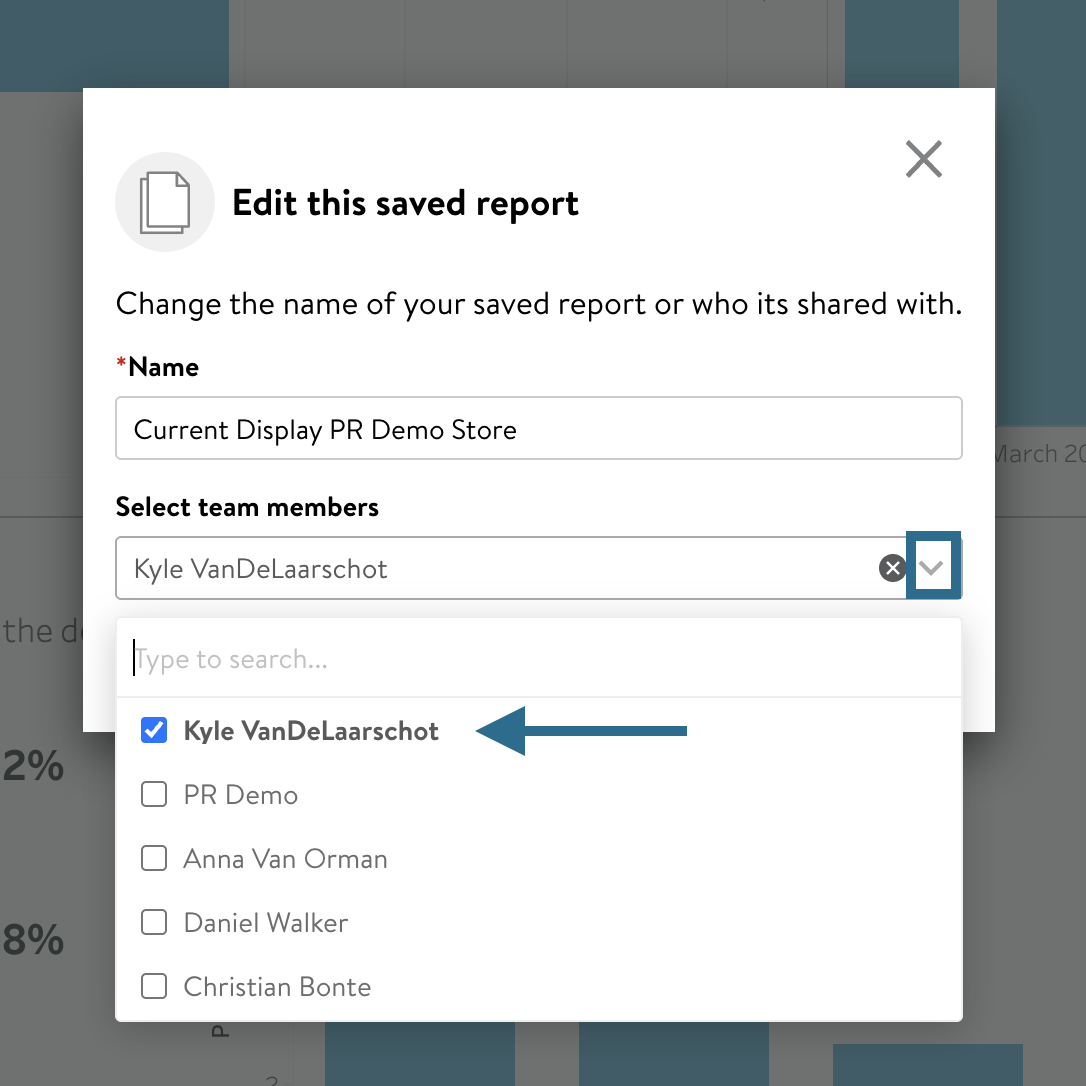Click the report Name text field
The image size is (1086, 1086).
pos(538,429)
